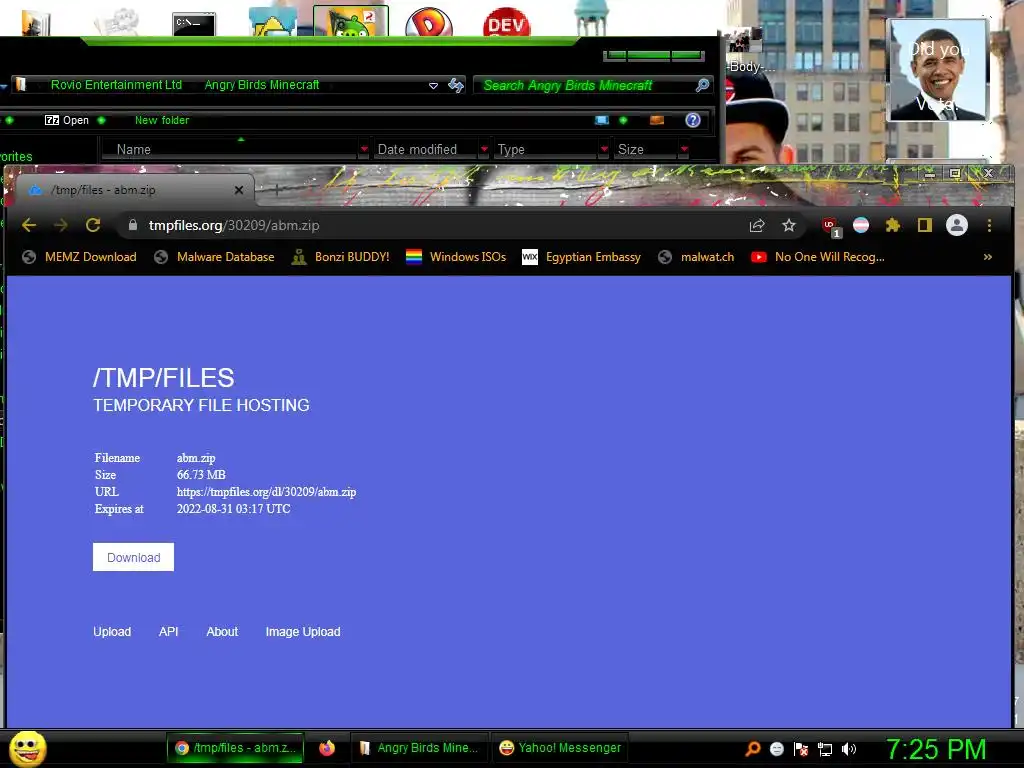Image resolution: width=1024 pixels, height=768 pixels.
Task: Toggle Chrome side panel icon
Action: 924,225
